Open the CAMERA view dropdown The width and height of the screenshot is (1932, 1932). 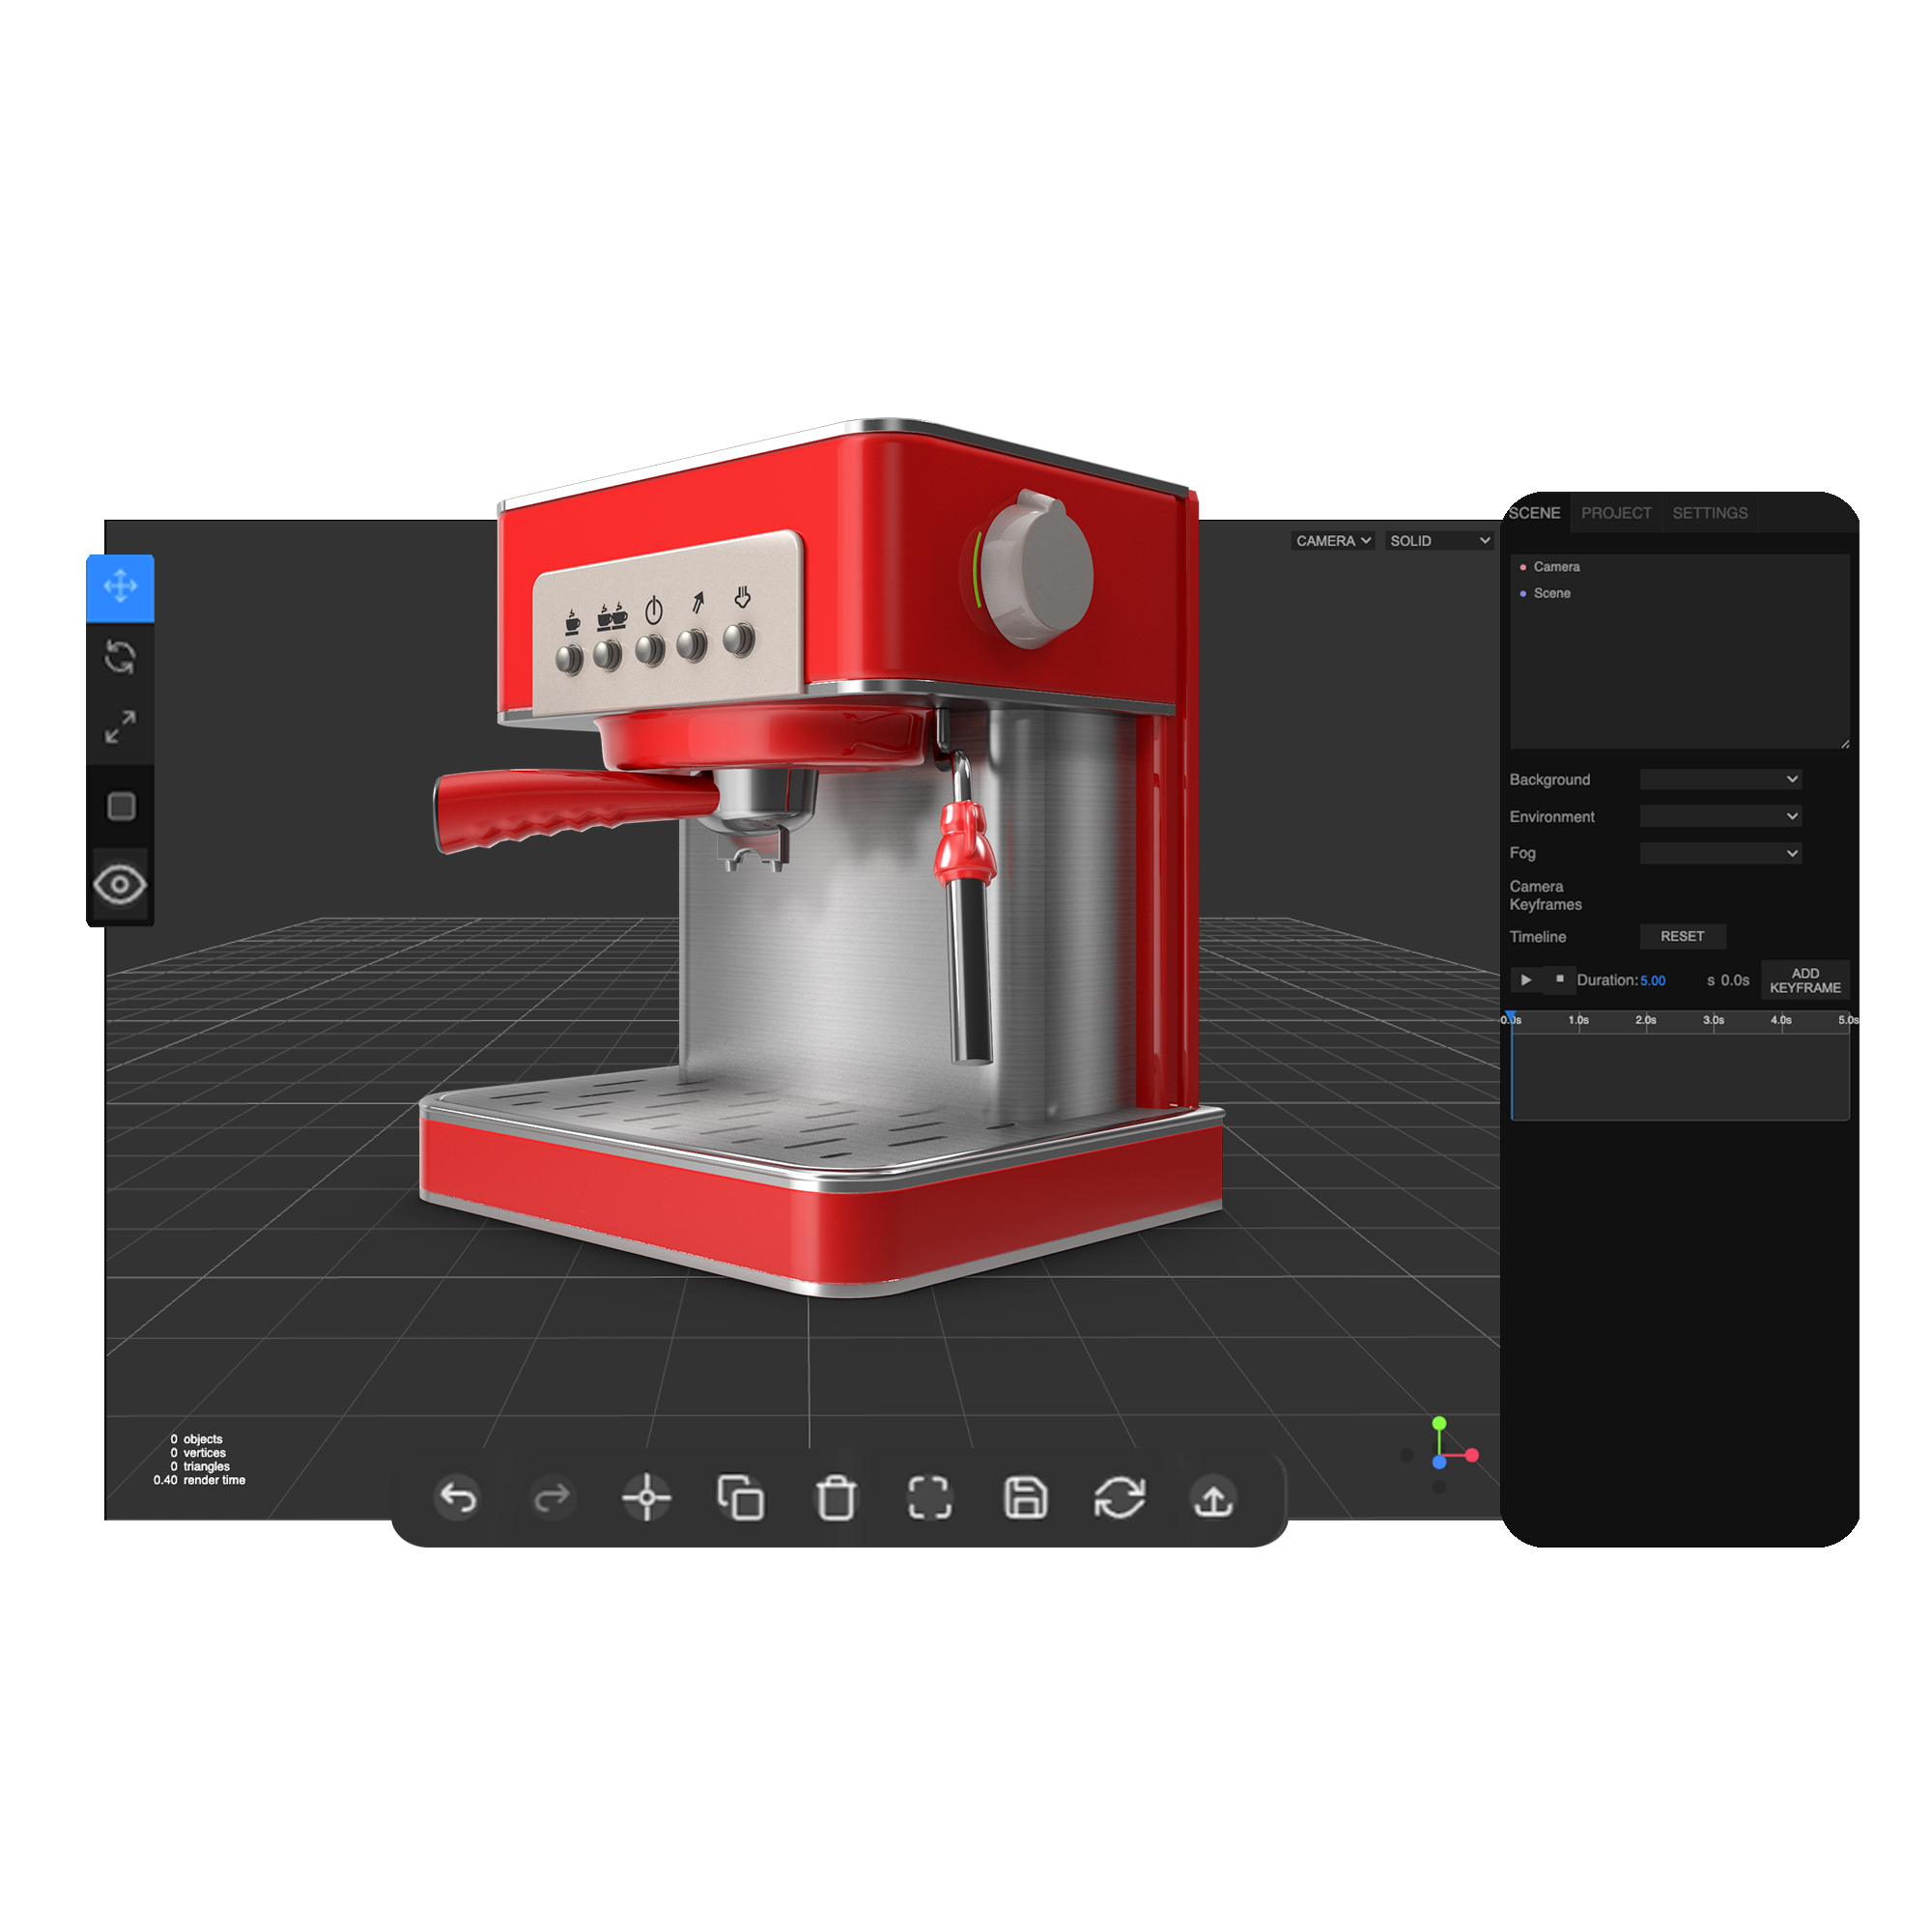(x=1334, y=541)
